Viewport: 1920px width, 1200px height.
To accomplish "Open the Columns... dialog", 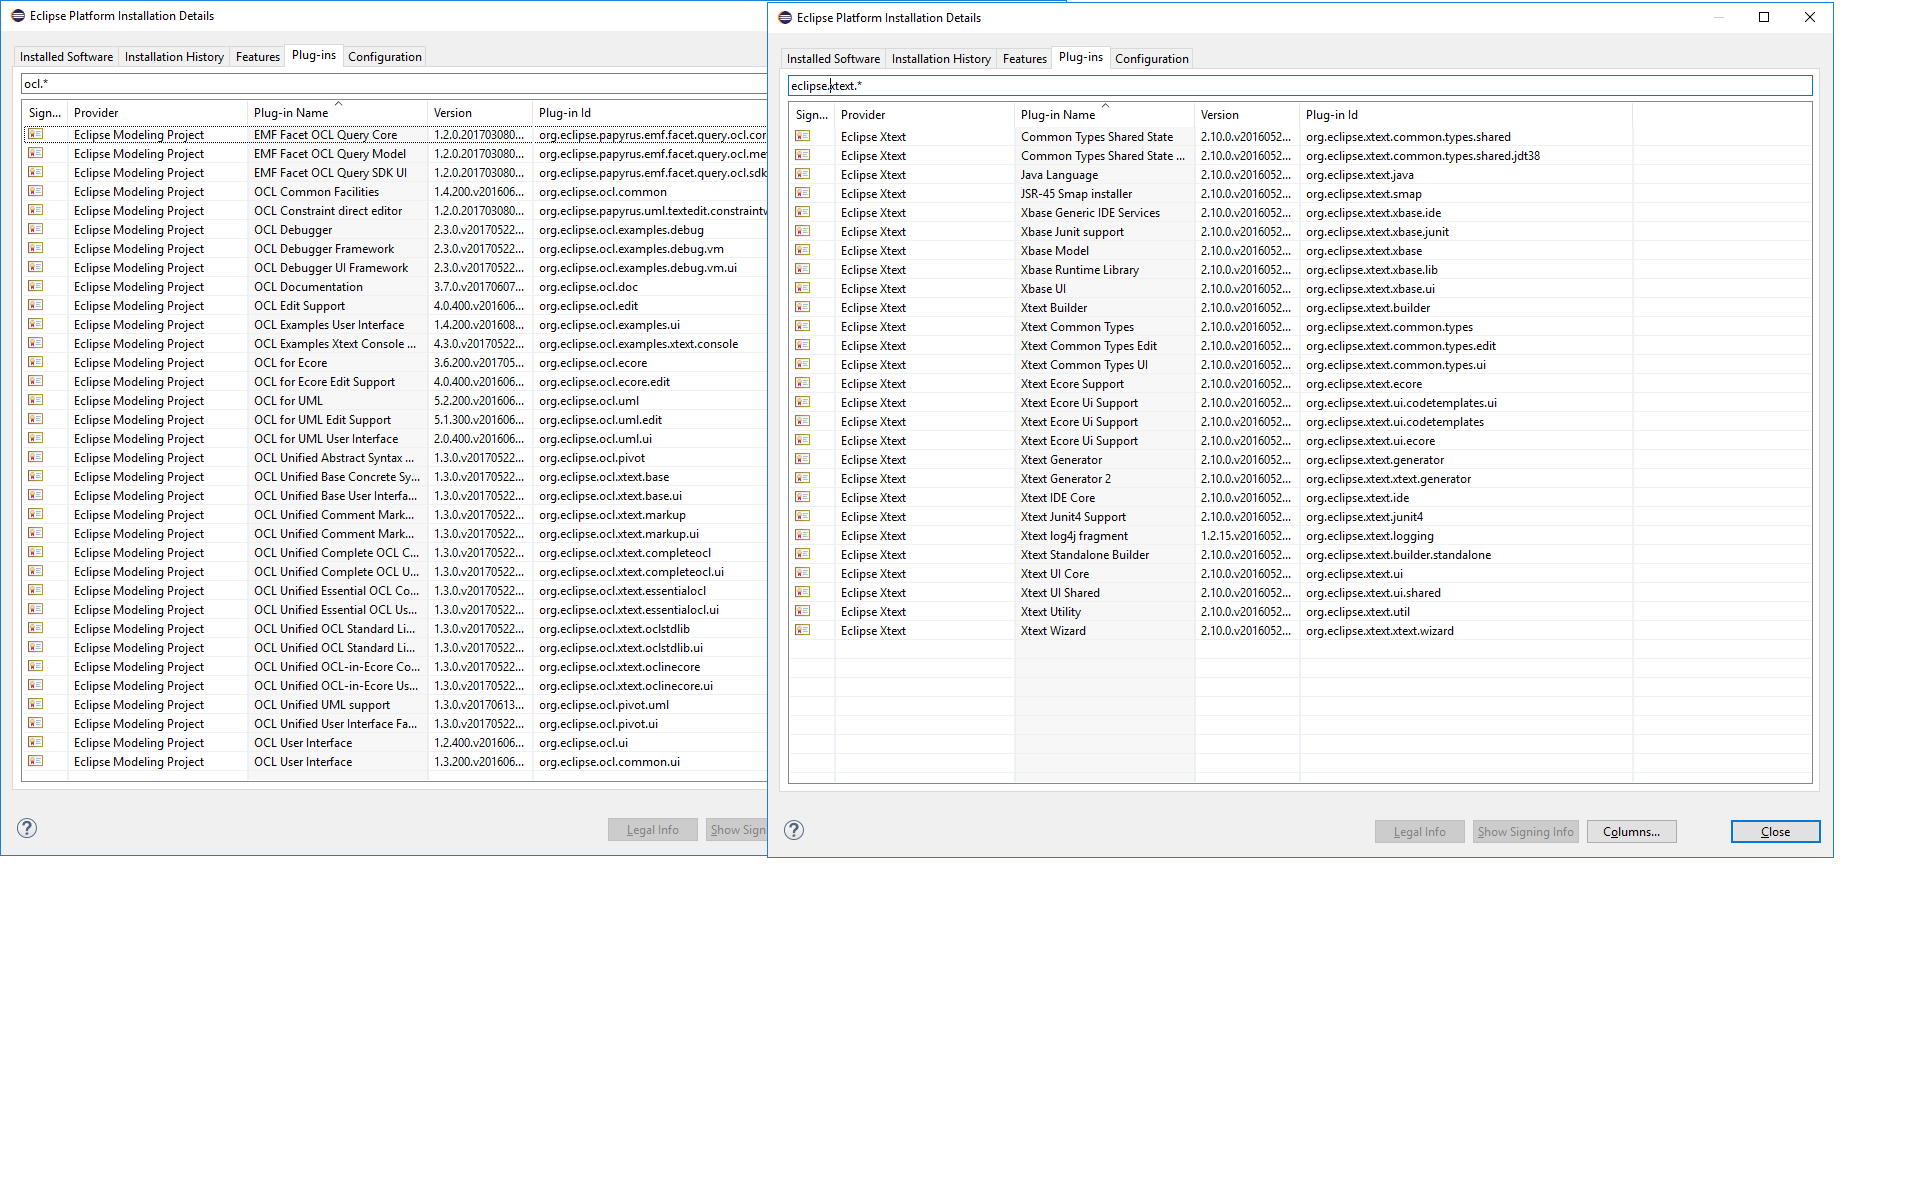I will tap(1631, 832).
